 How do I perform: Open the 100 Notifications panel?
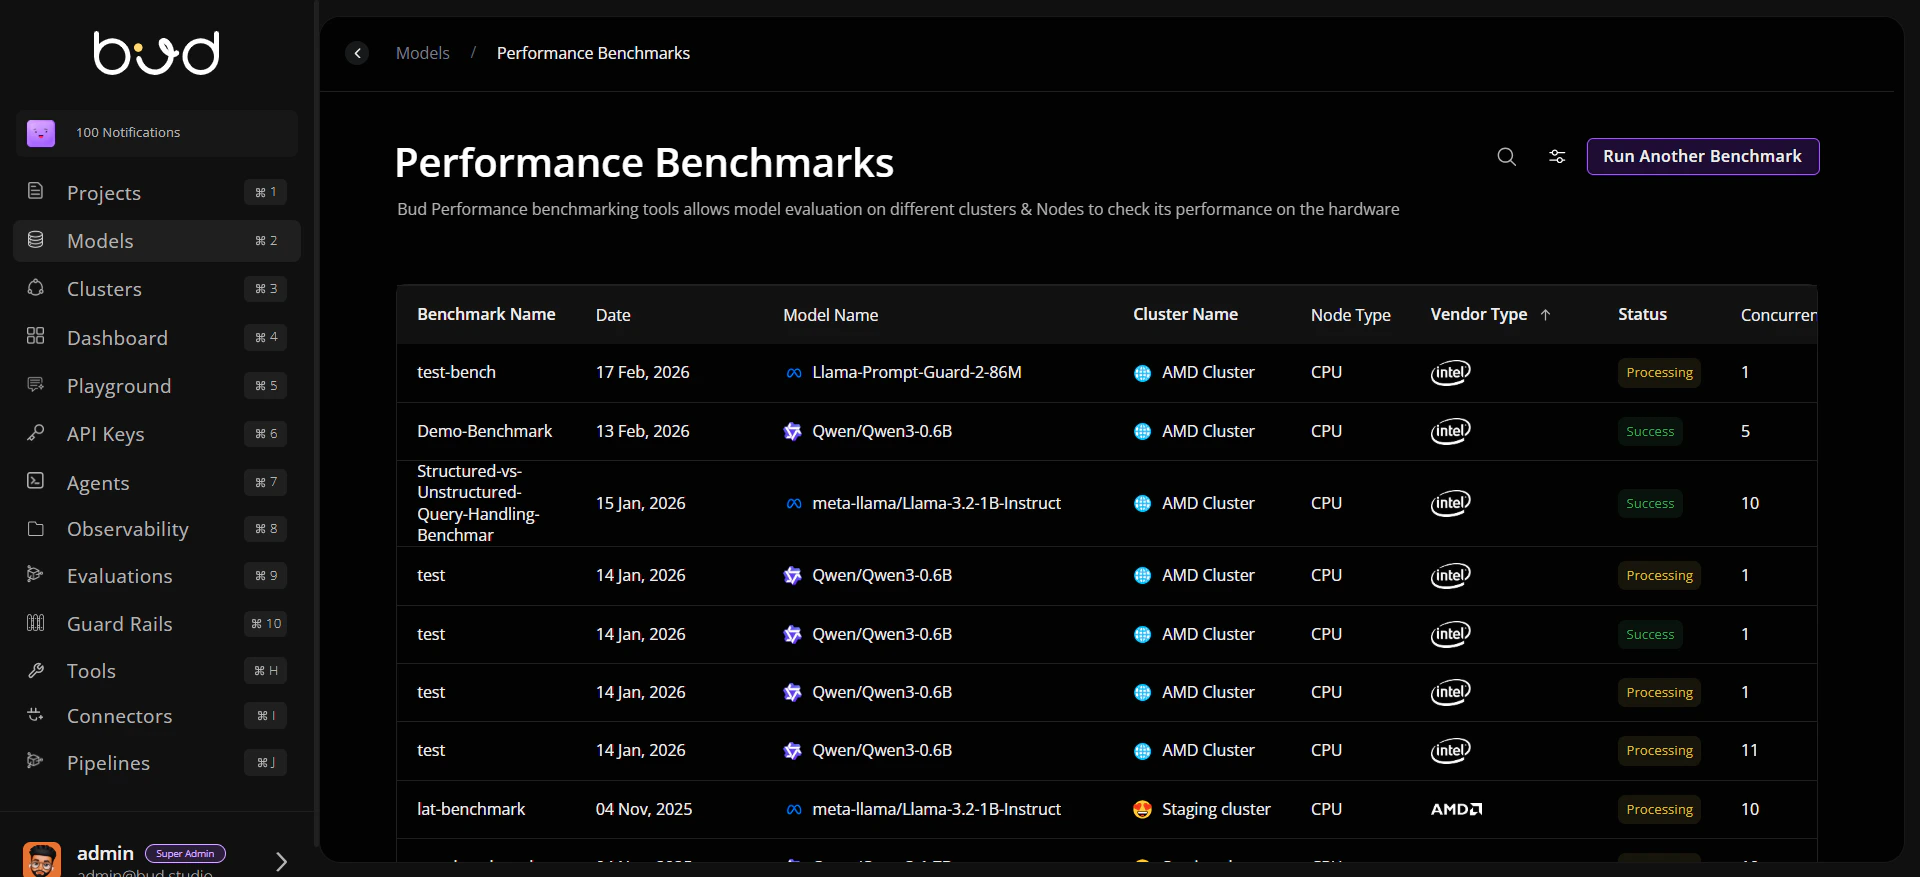click(157, 133)
